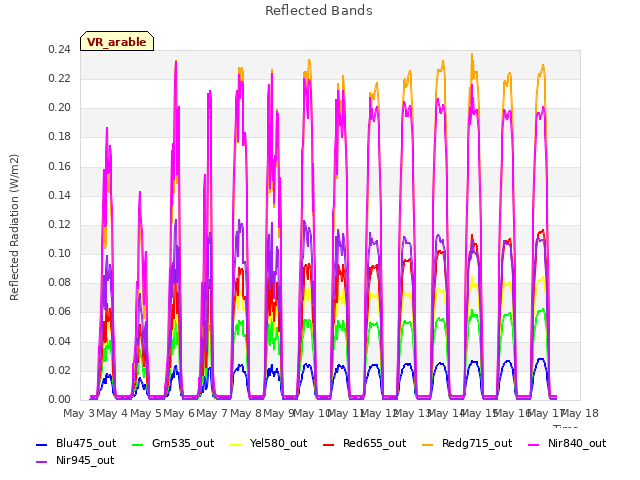The width and height of the screenshot is (640, 480).
Task: Click the 0.12 y-axis tick label
Action: pyautogui.click(x=60, y=224)
